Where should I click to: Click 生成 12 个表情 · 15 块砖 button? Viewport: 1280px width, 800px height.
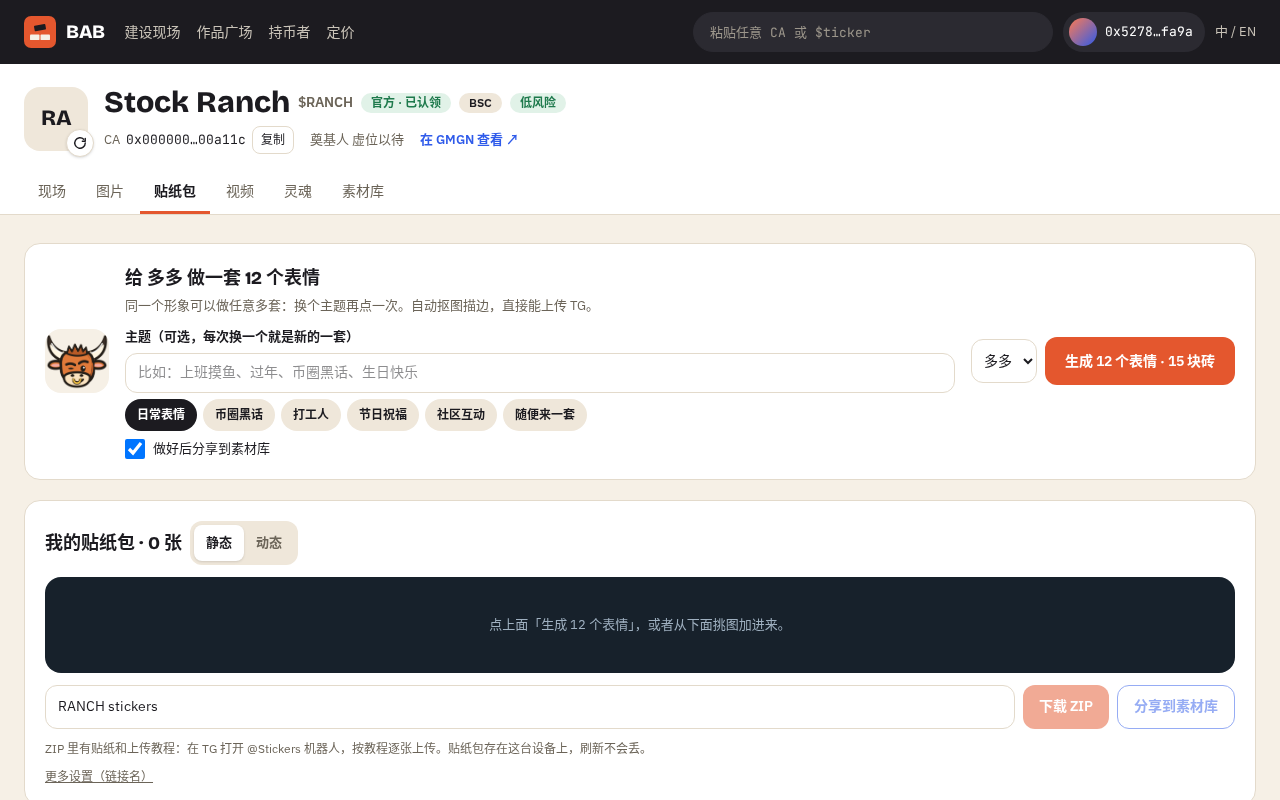coord(1140,361)
